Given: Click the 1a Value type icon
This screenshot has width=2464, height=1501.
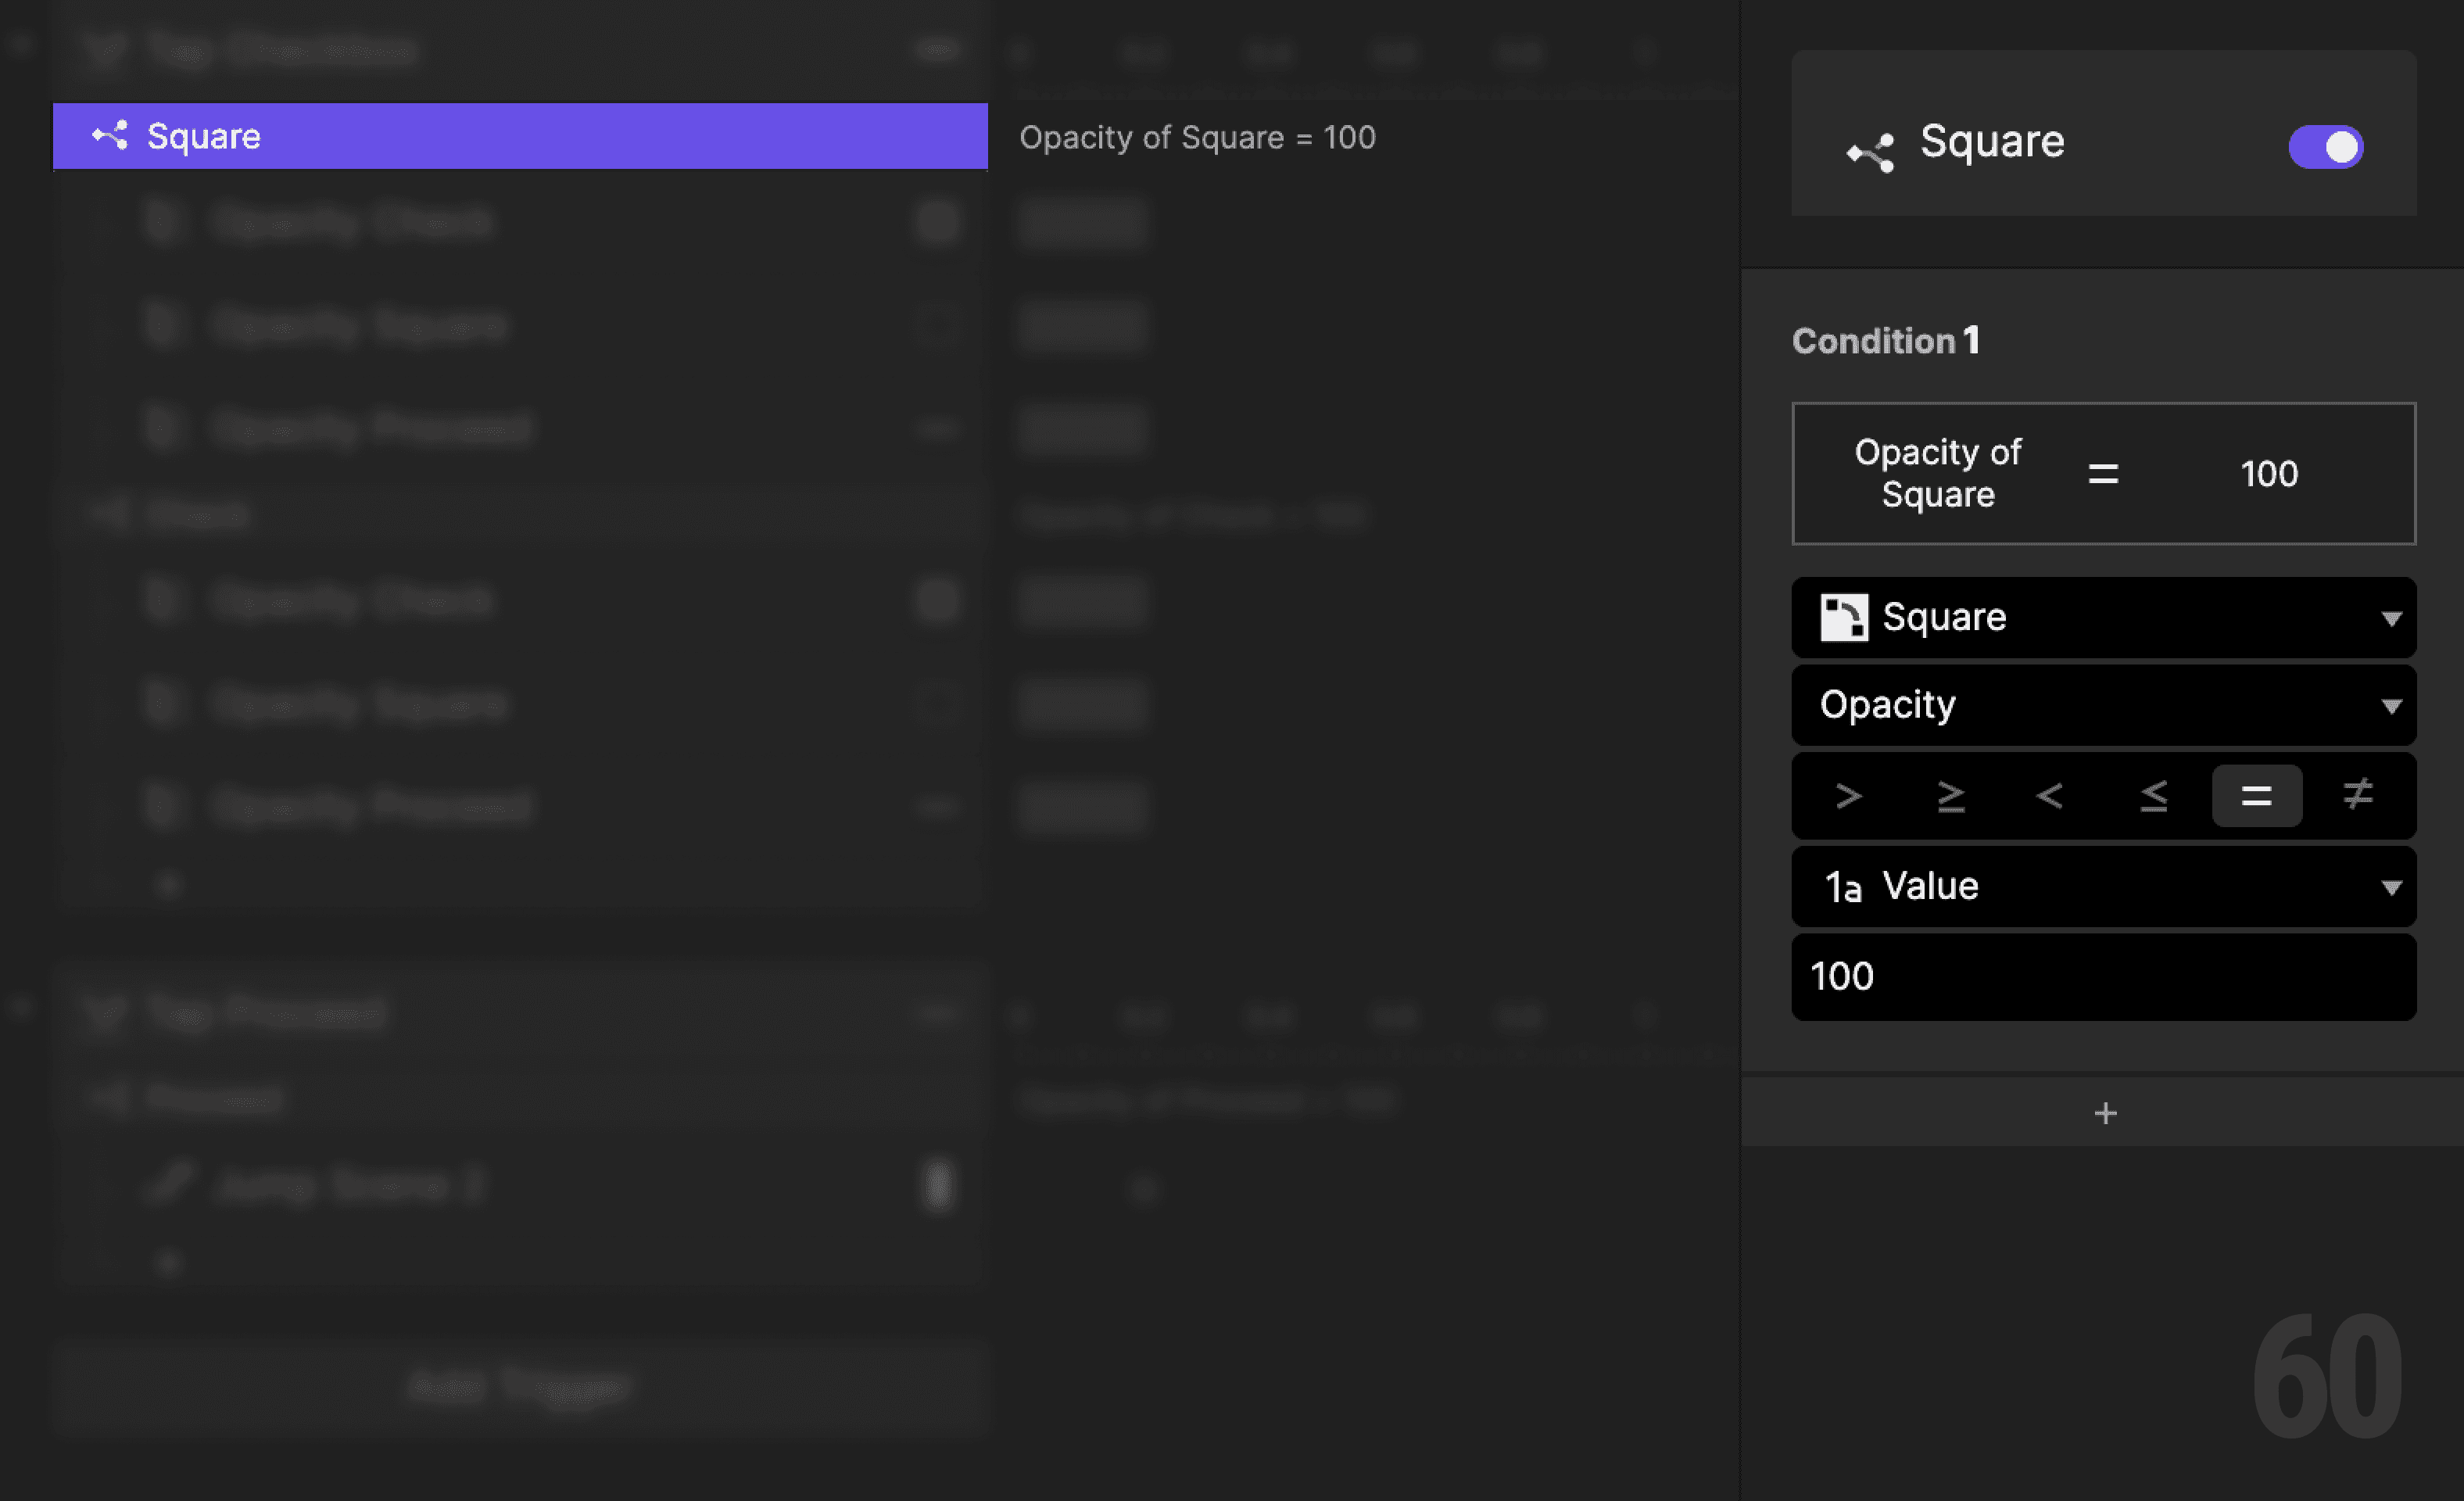Looking at the screenshot, I should 1843,886.
